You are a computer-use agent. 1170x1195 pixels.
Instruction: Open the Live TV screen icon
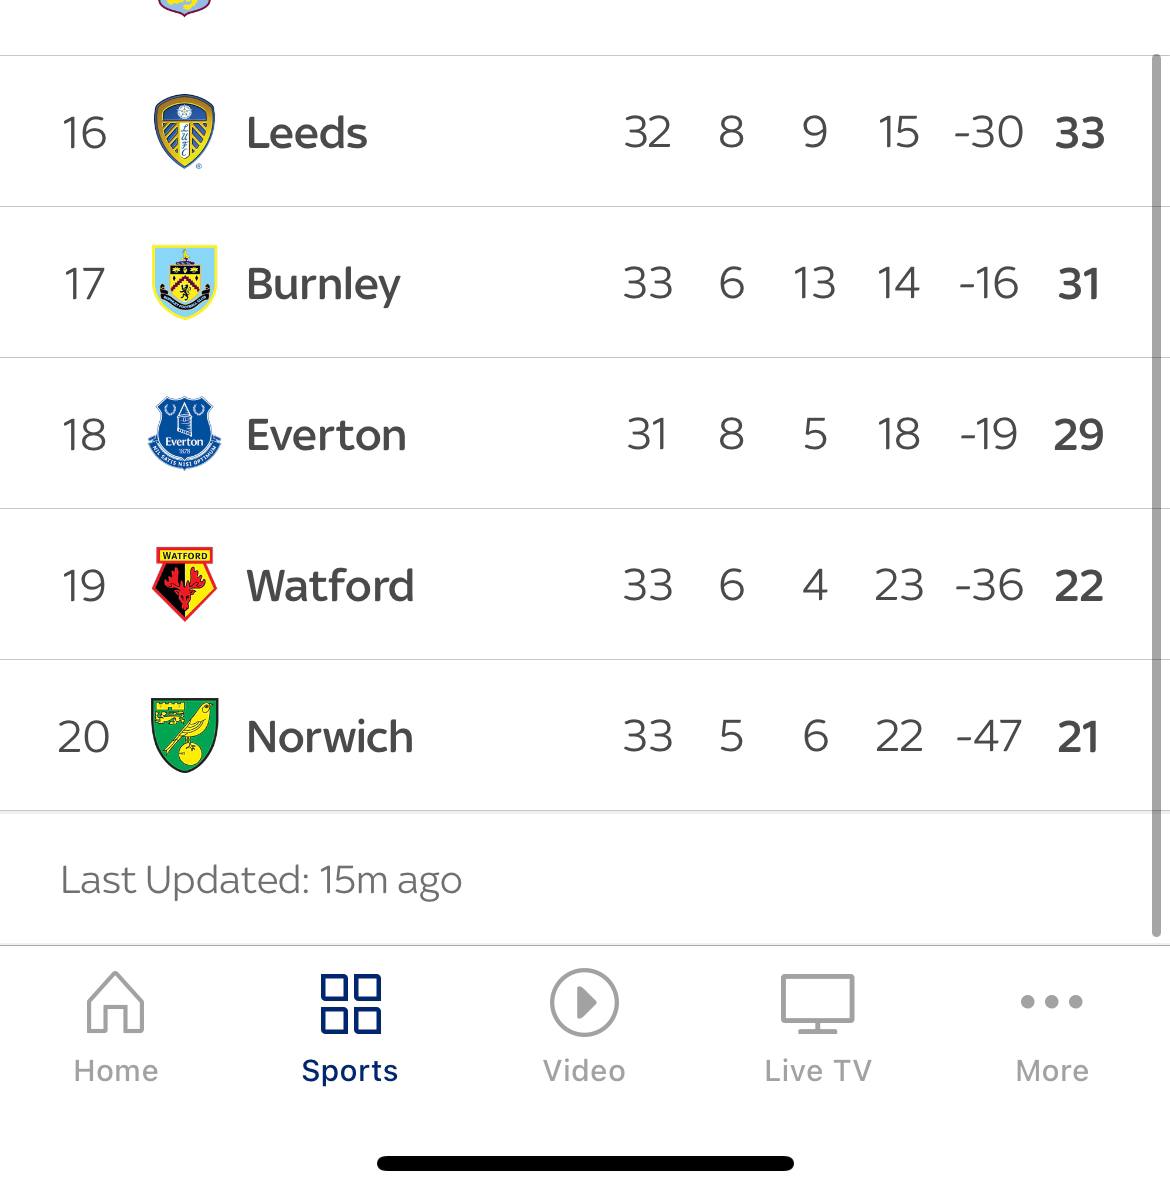click(818, 1003)
